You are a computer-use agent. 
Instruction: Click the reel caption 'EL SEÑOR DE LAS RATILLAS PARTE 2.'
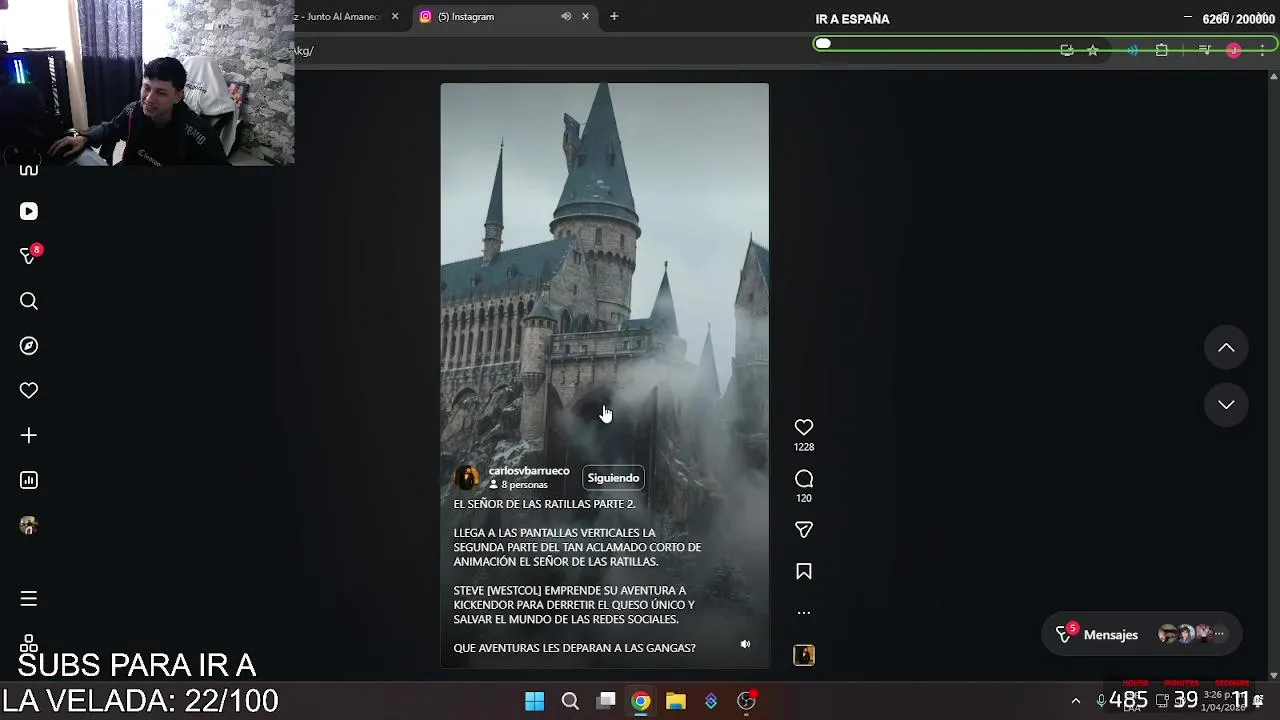coord(545,504)
